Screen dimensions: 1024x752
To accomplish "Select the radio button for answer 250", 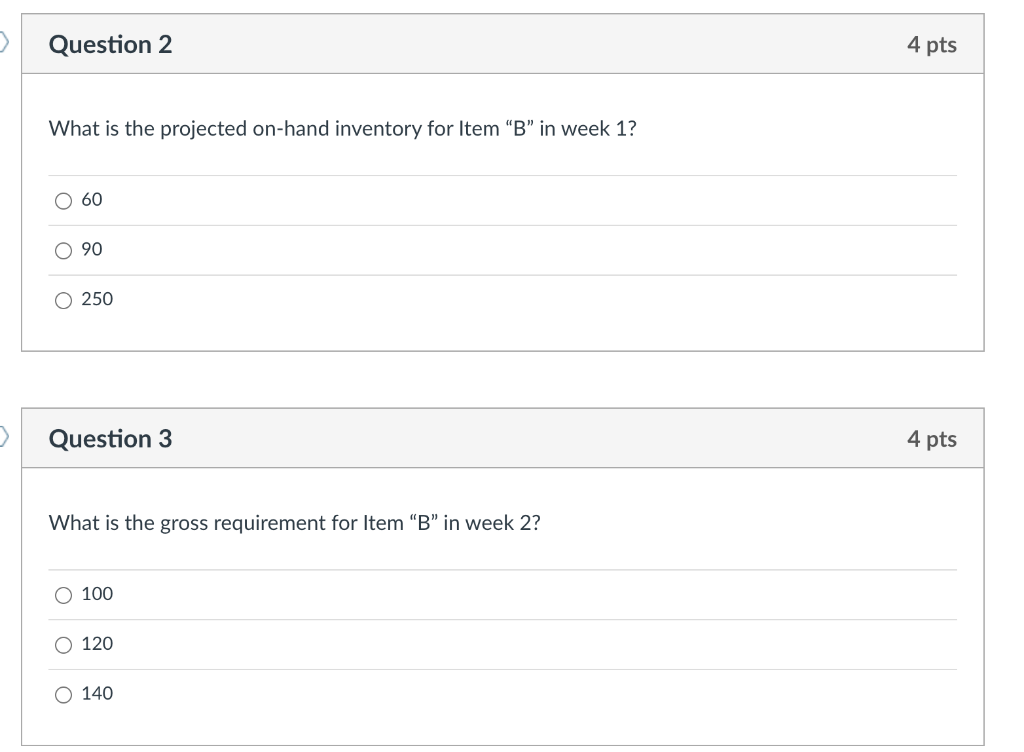I will 63,300.
